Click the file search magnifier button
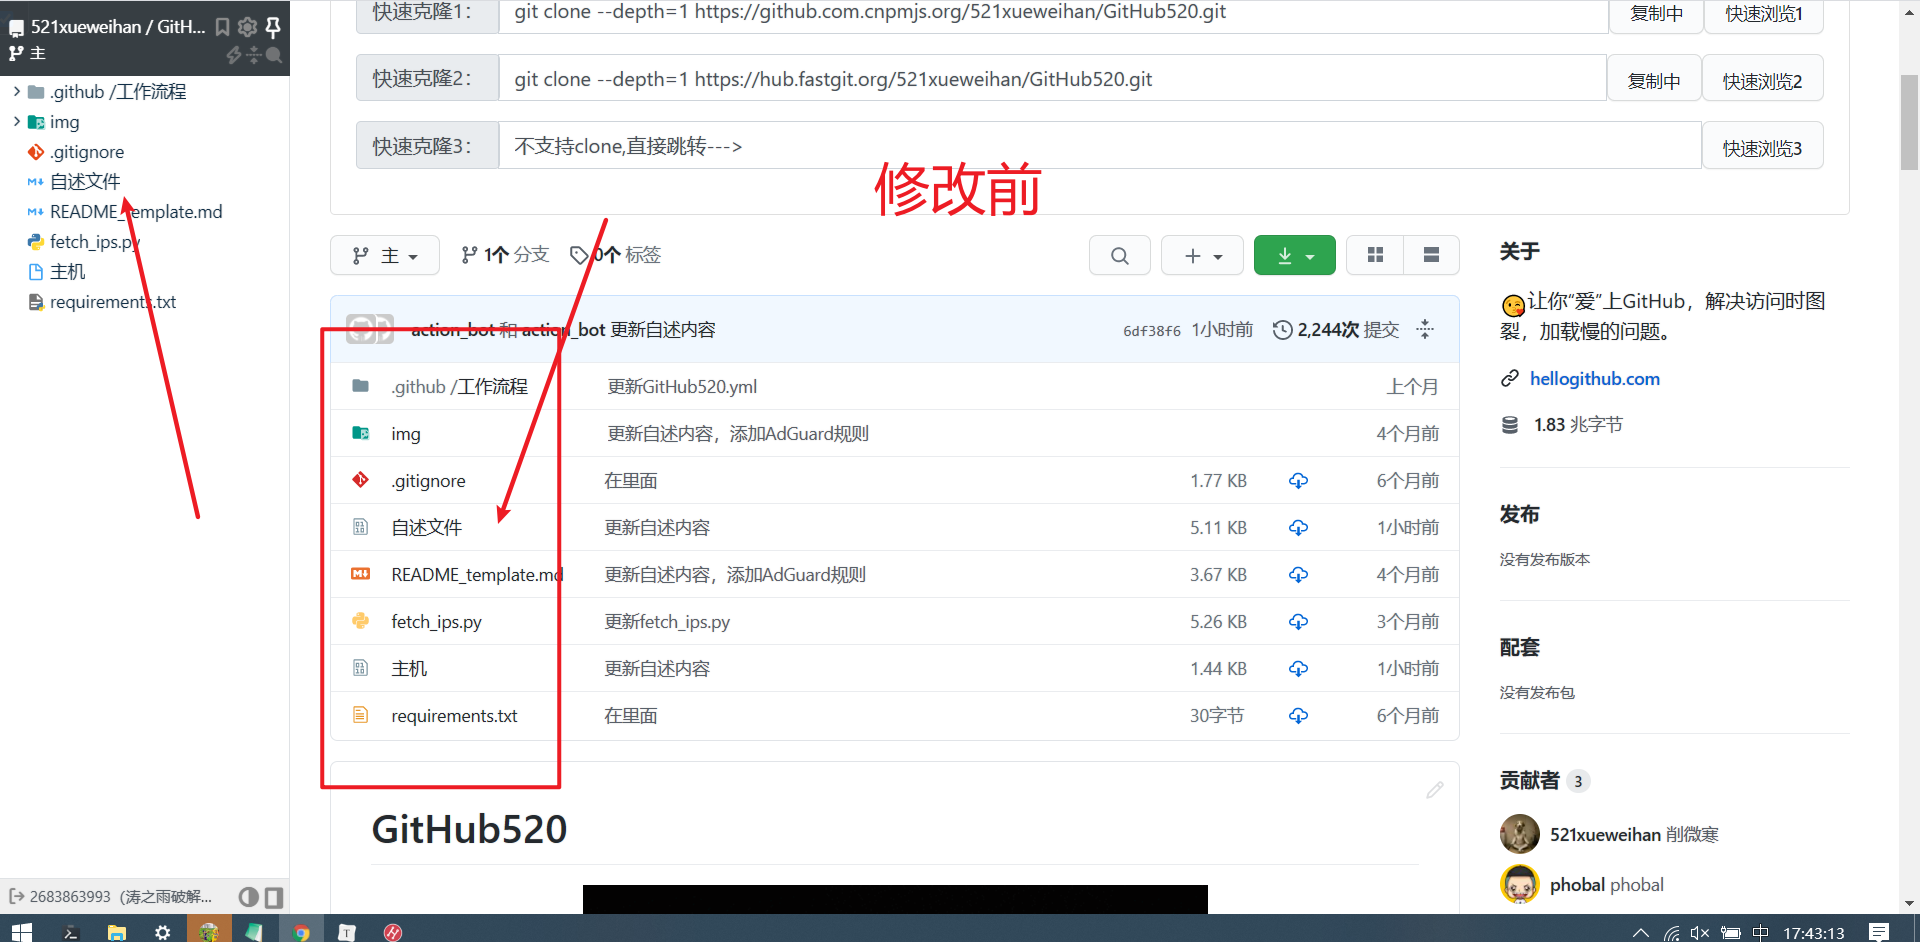Image resolution: width=1920 pixels, height=942 pixels. click(1120, 255)
